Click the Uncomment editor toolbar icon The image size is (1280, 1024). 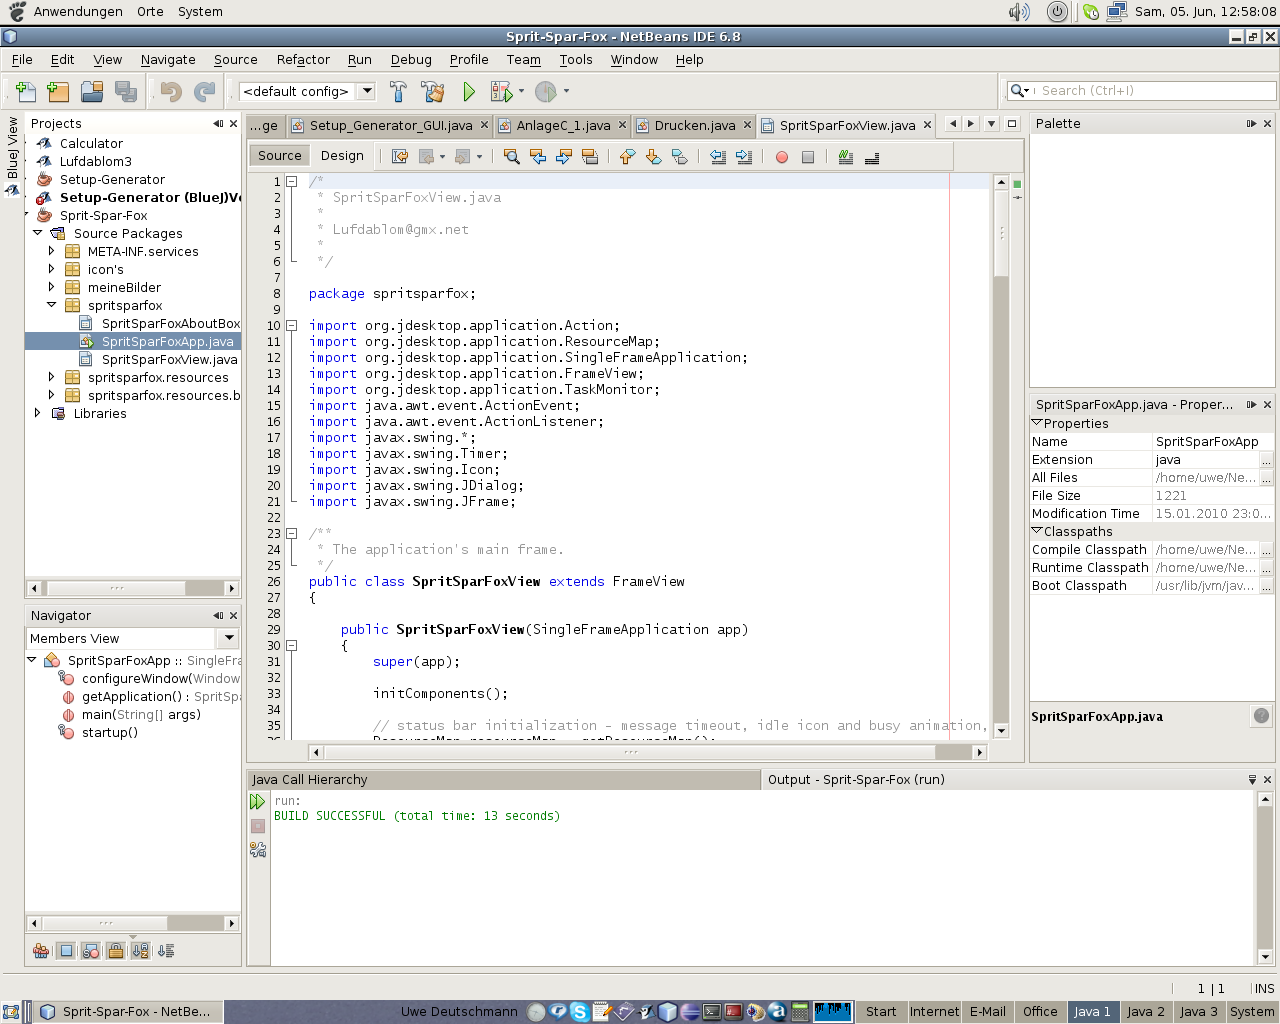871,157
